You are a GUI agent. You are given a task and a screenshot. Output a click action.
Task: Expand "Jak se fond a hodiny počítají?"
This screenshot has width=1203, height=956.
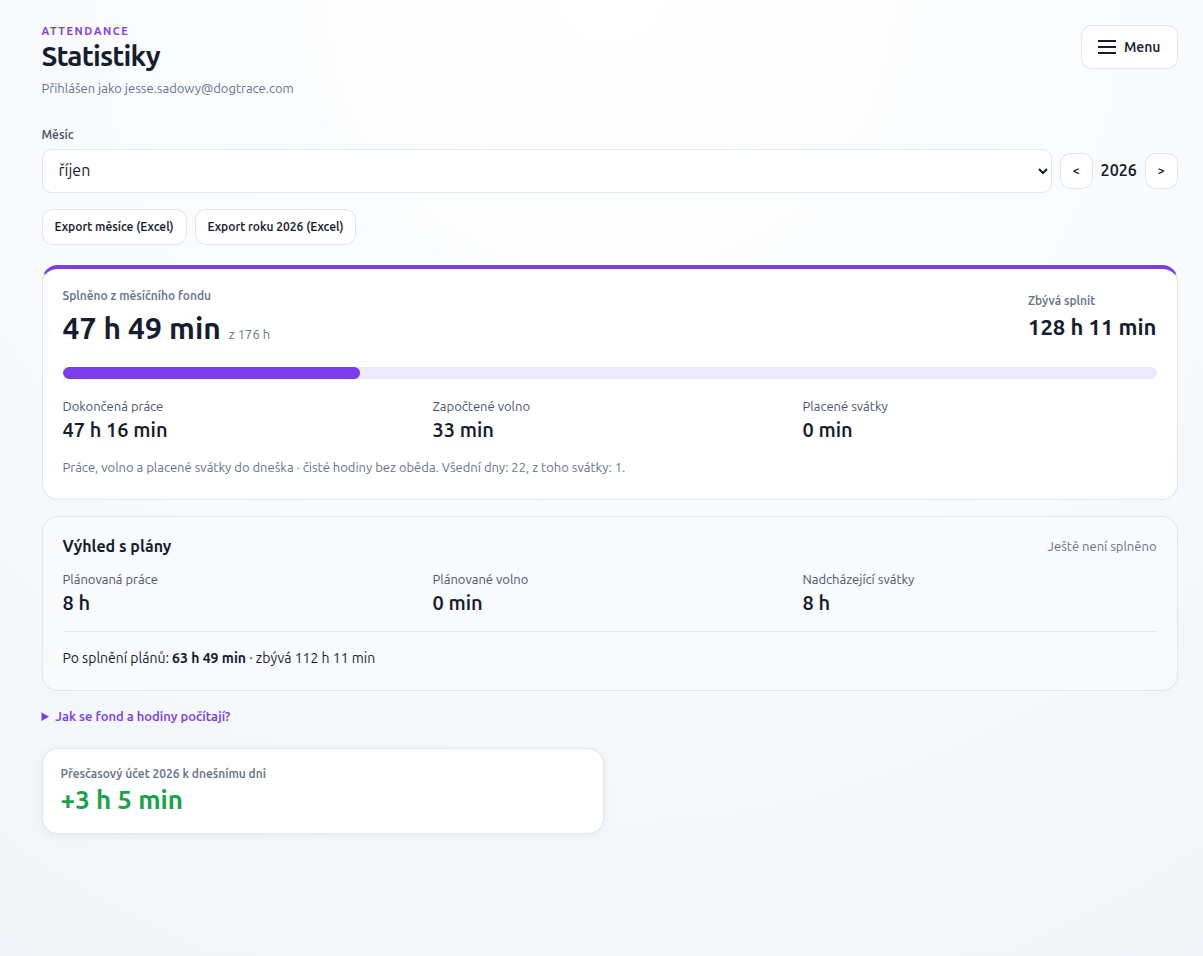click(136, 716)
